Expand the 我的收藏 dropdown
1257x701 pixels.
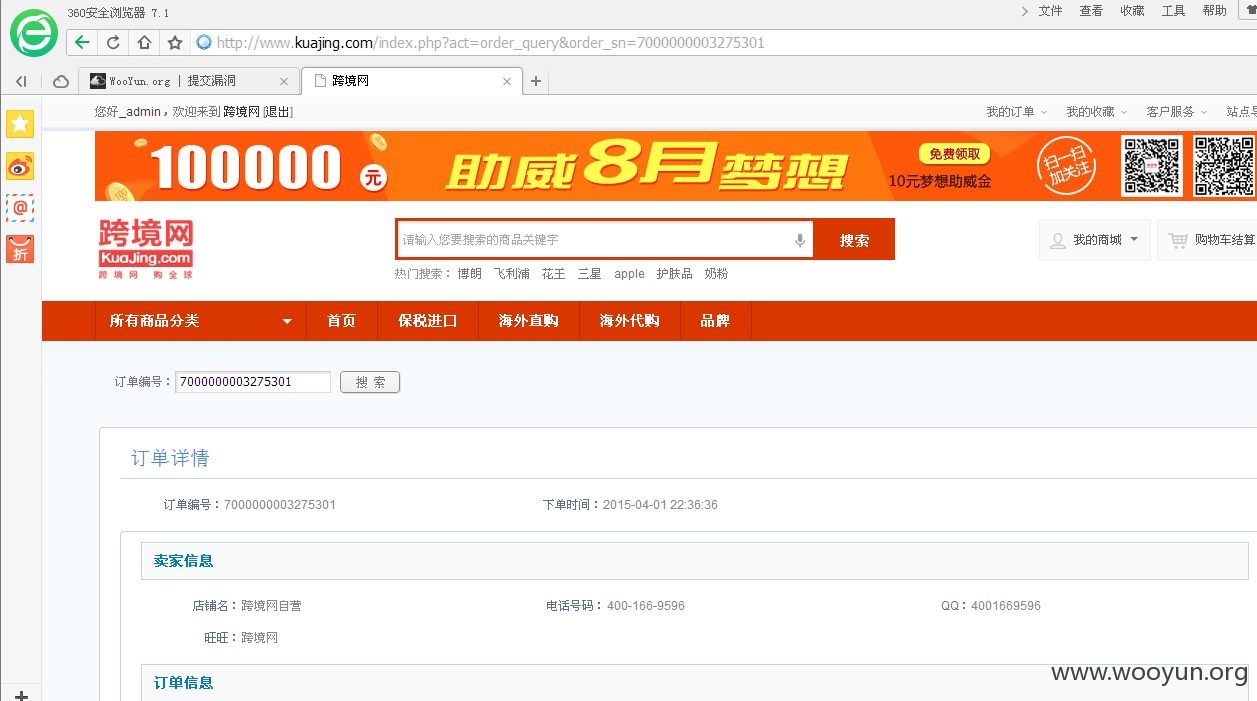click(x=1097, y=112)
